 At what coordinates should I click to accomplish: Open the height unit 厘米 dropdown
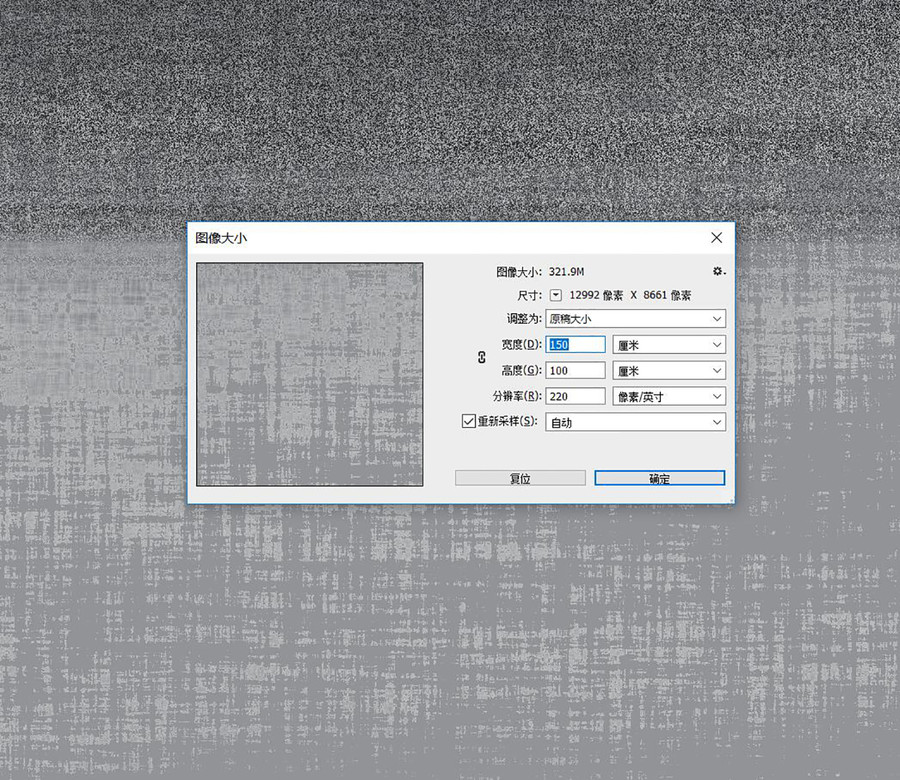click(669, 370)
